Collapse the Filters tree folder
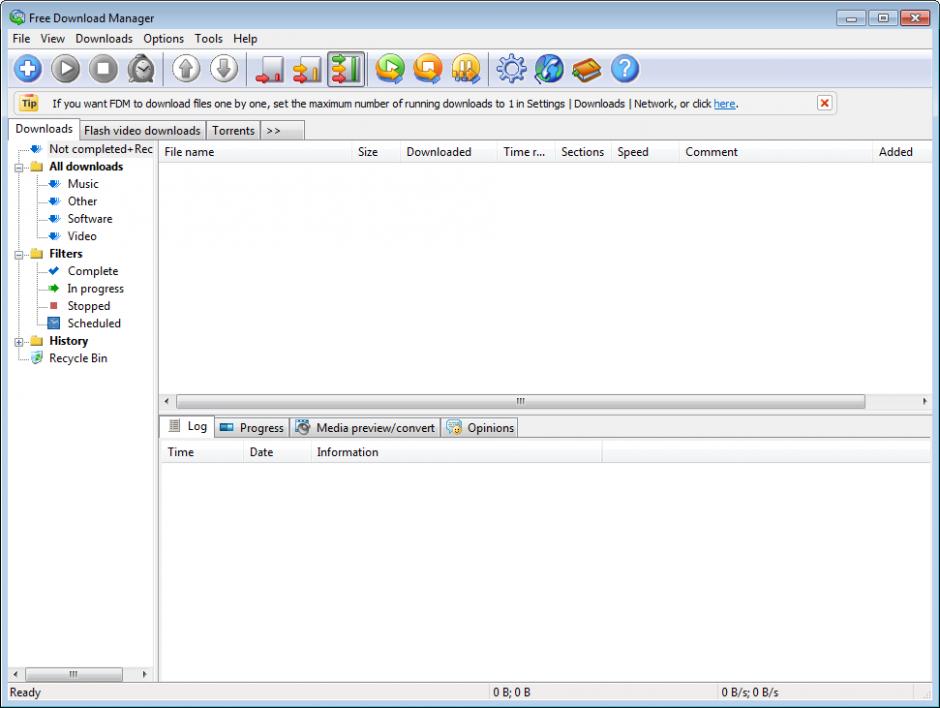 tap(20, 254)
